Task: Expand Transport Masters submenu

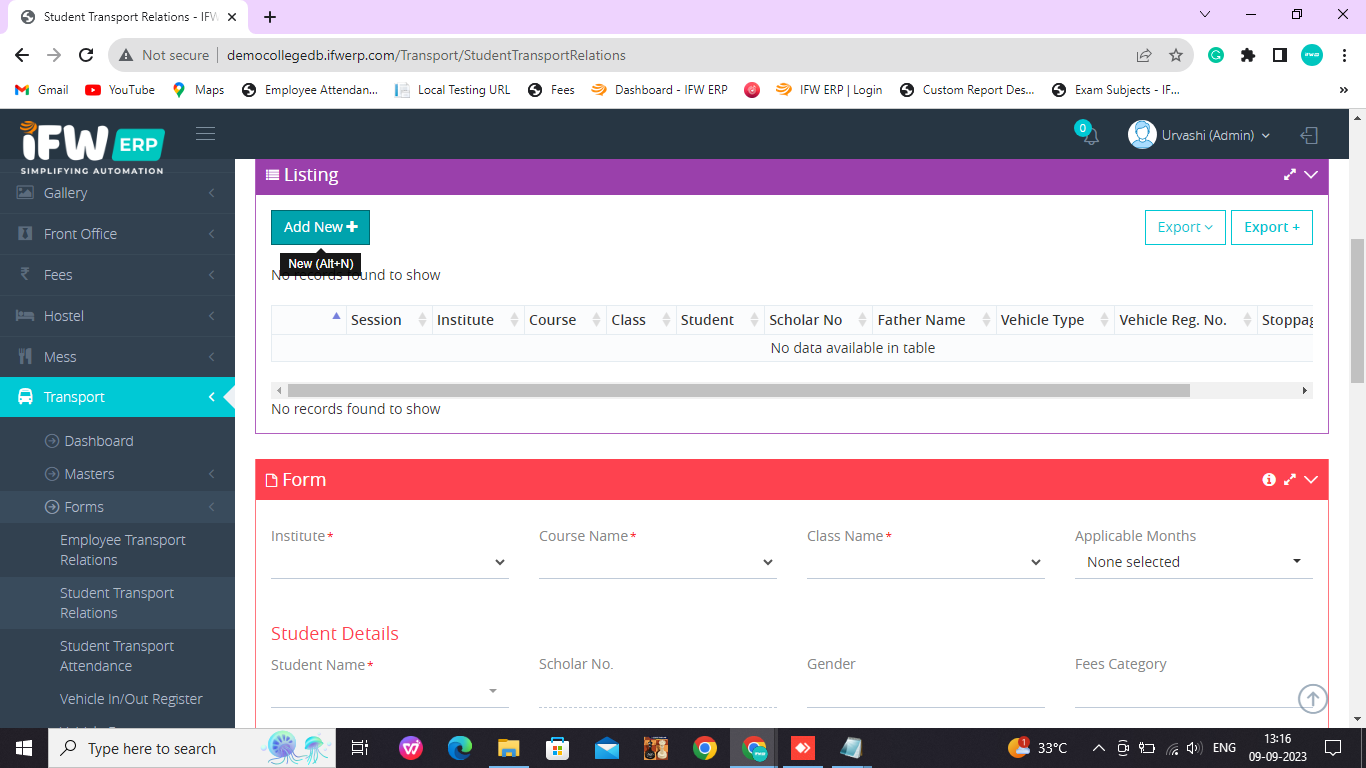Action: click(x=117, y=474)
